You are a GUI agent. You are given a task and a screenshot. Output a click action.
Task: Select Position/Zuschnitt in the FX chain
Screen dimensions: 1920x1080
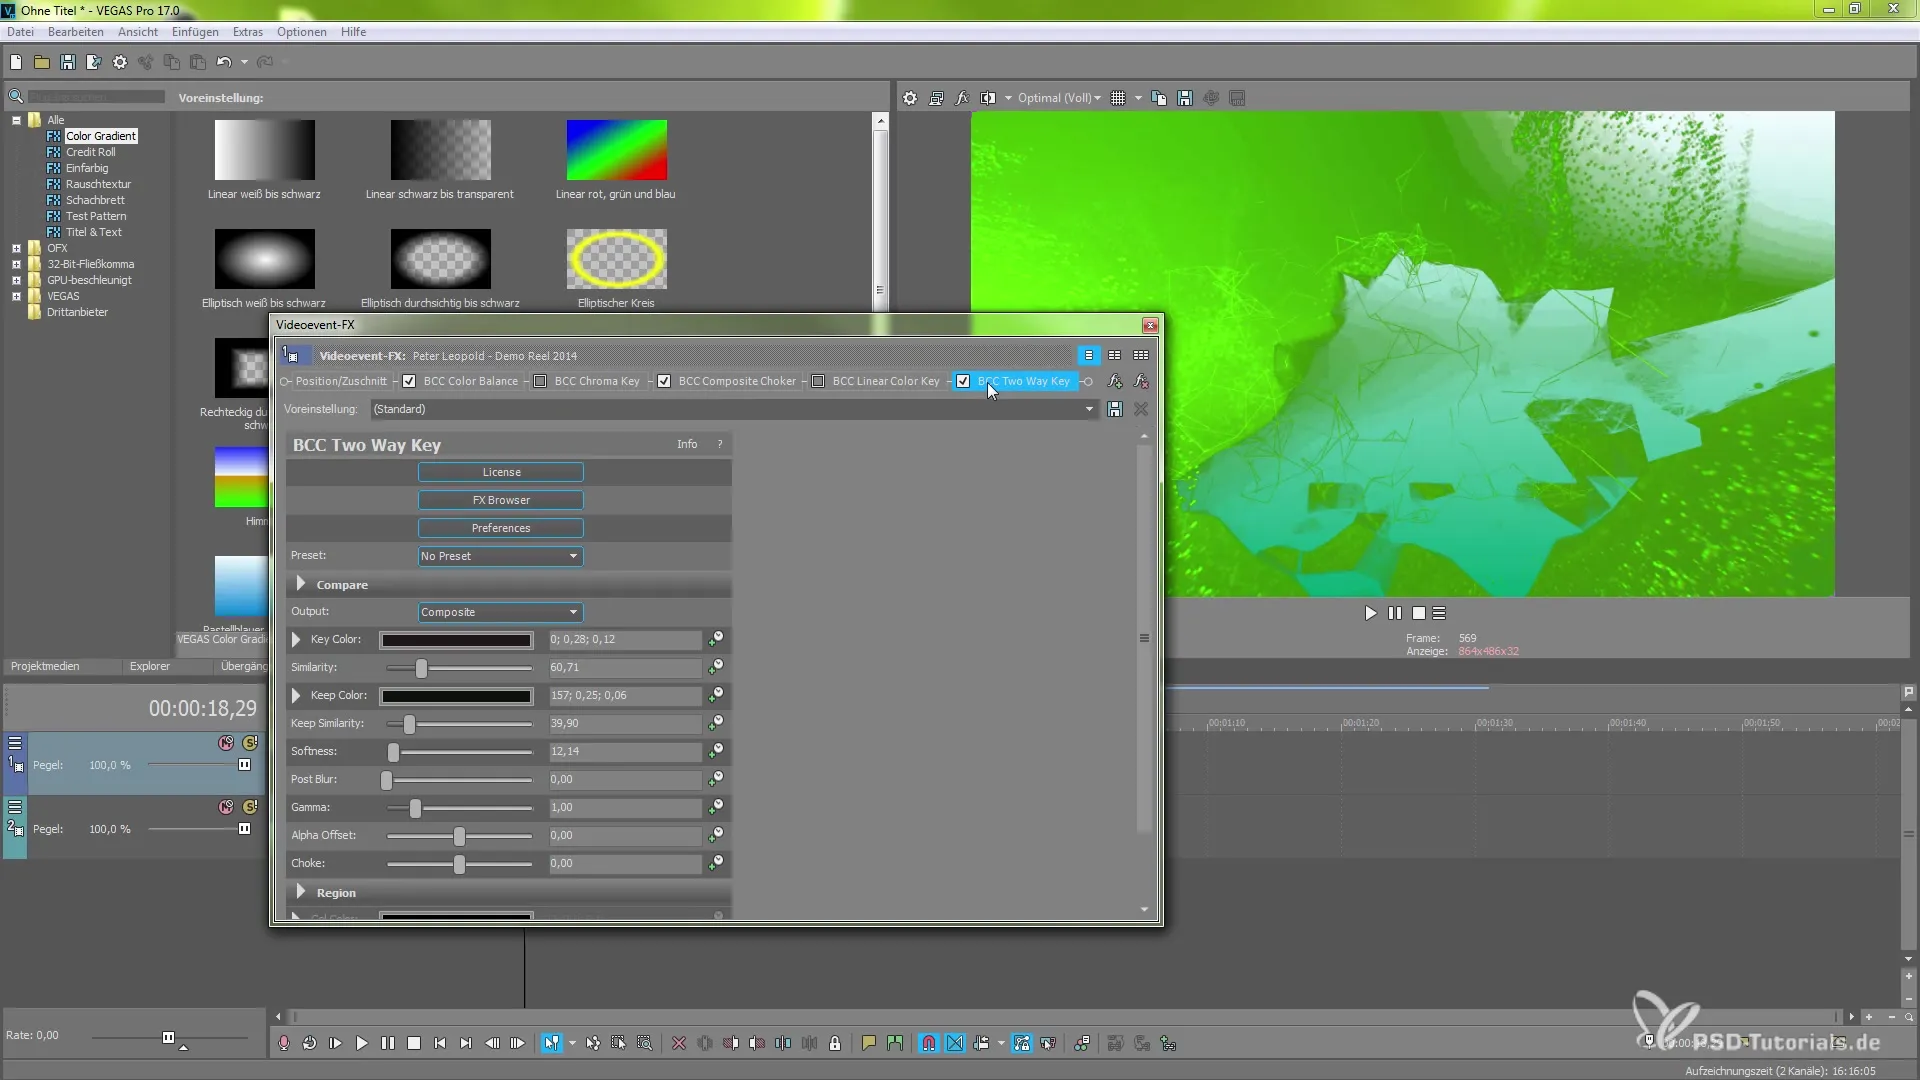coord(341,381)
